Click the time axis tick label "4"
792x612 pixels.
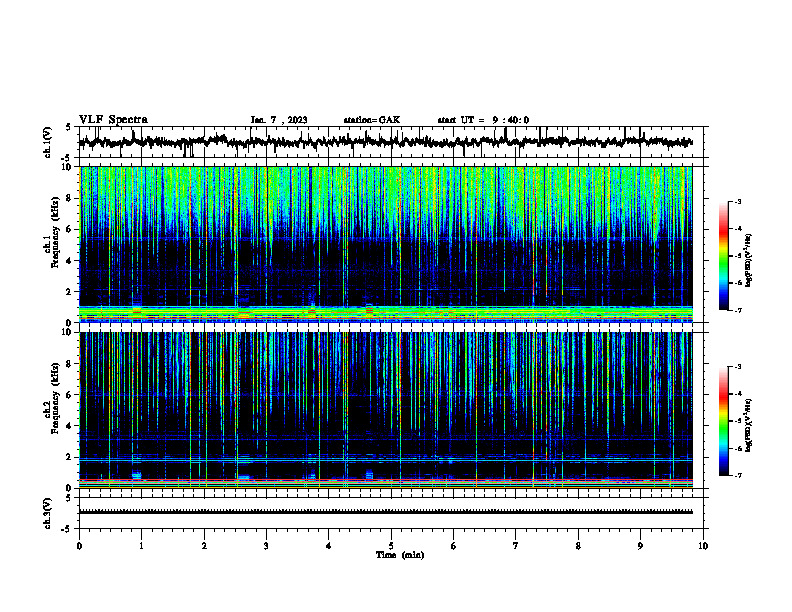(x=329, y=546)
